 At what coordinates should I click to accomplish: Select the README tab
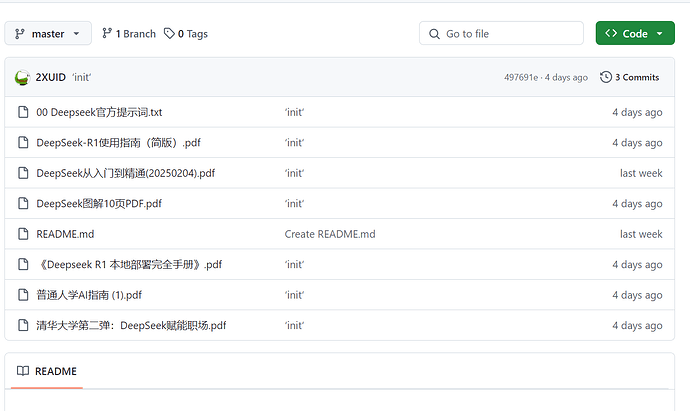(x=47, y=371)
